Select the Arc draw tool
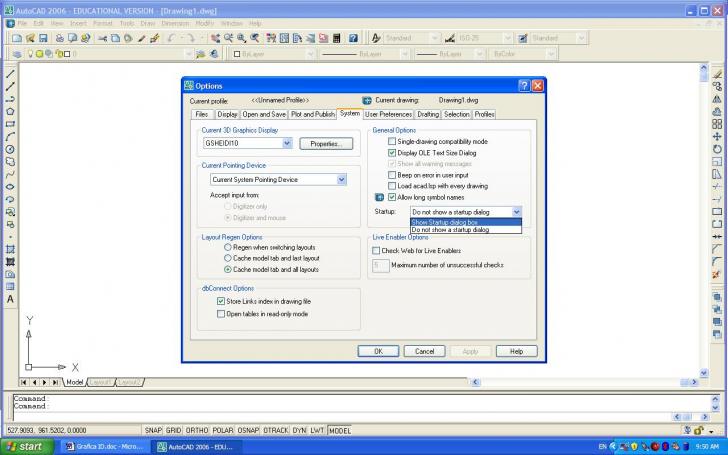 10,136
